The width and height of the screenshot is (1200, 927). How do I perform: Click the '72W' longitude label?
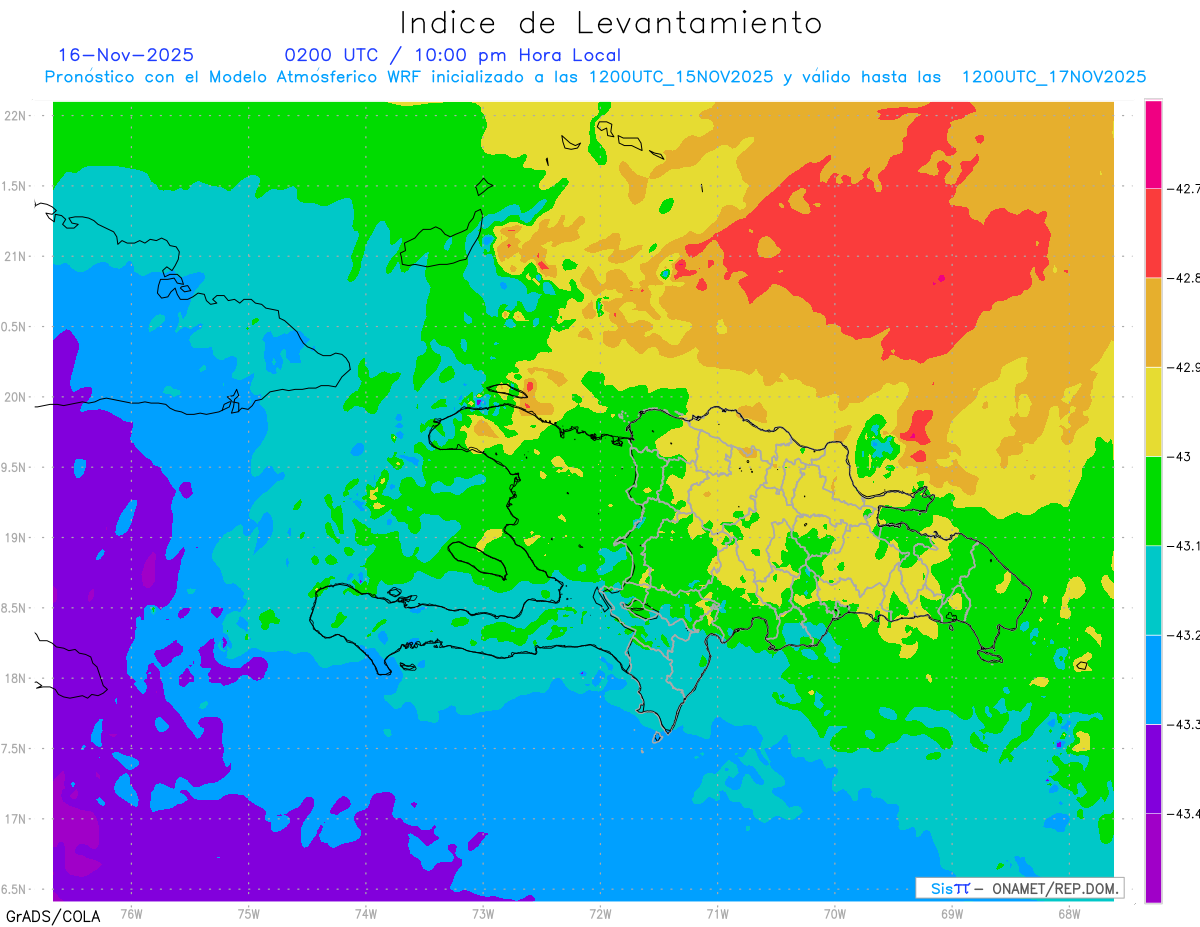[600, 913]
